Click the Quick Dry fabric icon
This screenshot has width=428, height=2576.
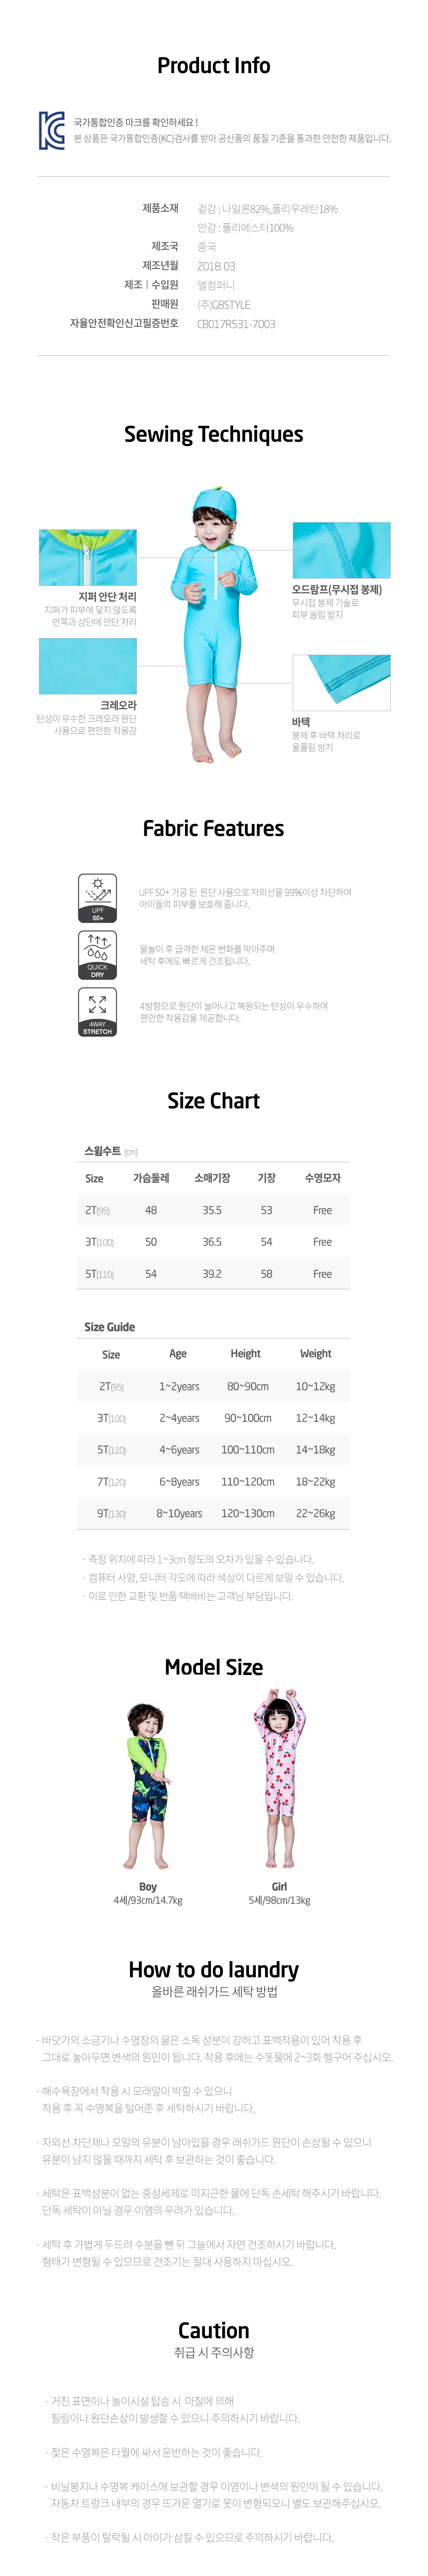point(97,954)
